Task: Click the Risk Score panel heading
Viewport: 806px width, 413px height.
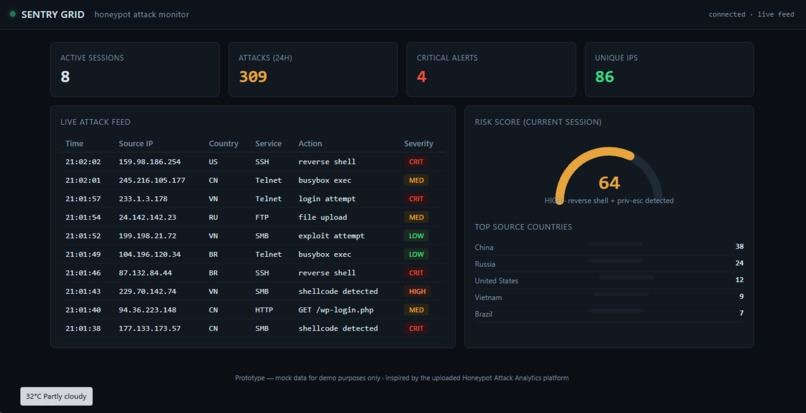Action: tap(538, 122)
